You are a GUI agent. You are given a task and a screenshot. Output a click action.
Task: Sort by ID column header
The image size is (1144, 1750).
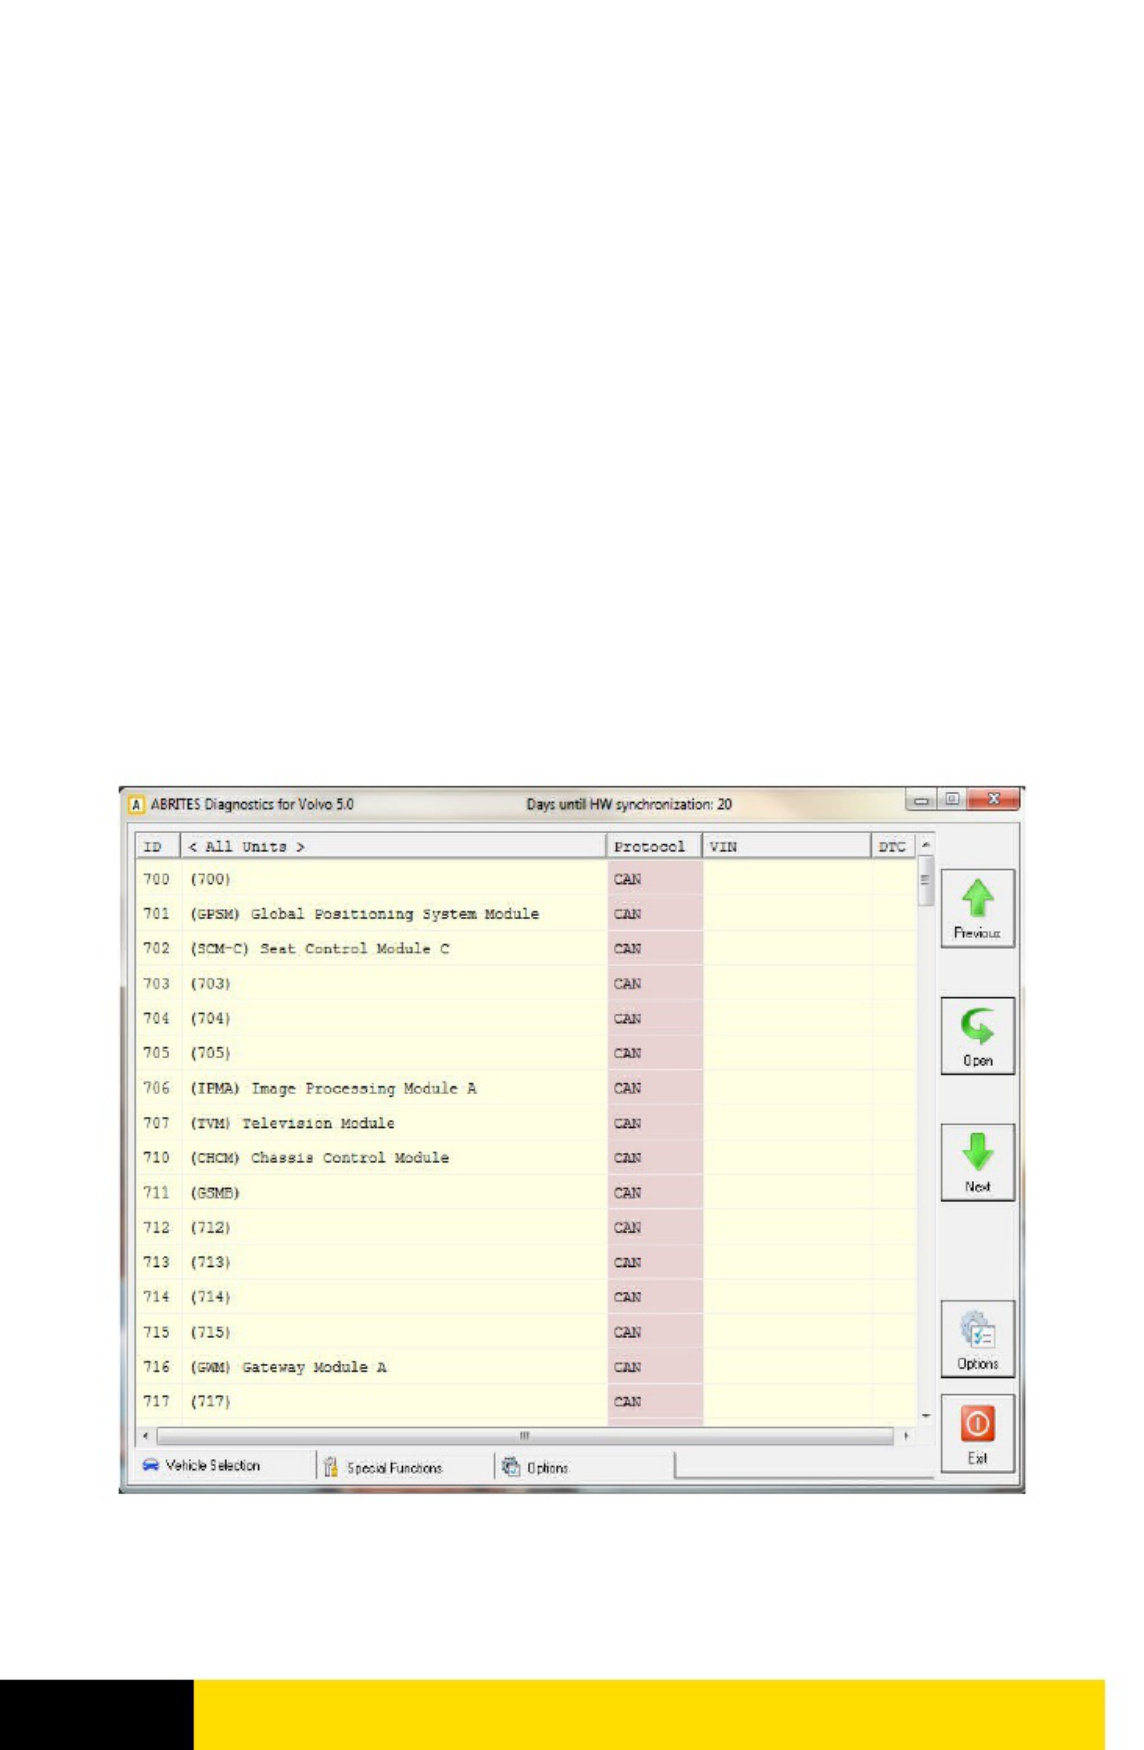point(158,846)
